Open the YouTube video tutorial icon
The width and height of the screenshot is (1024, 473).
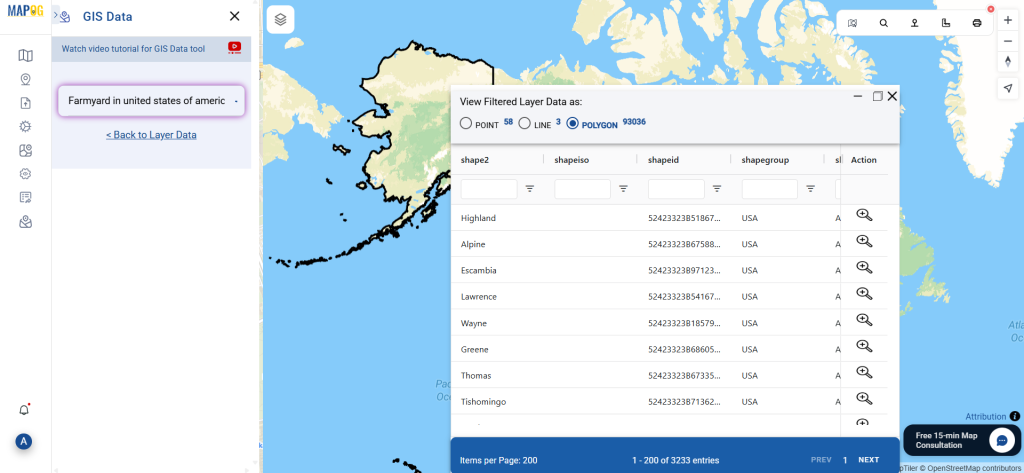pos(235,47)
